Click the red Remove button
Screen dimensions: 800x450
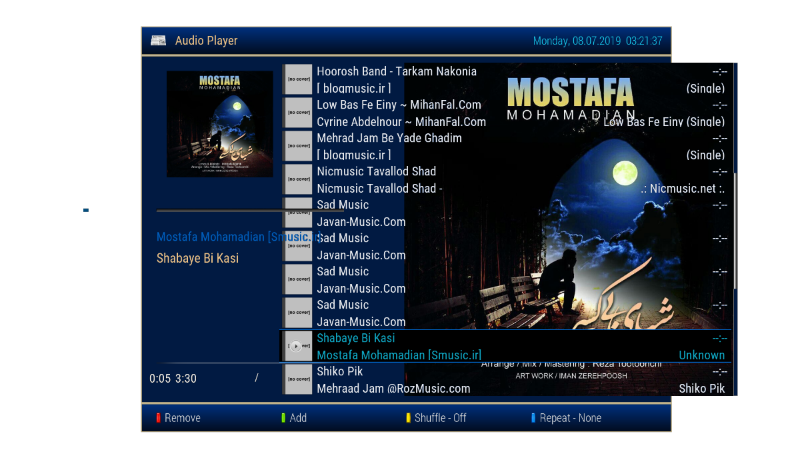[x=178, y=418]
